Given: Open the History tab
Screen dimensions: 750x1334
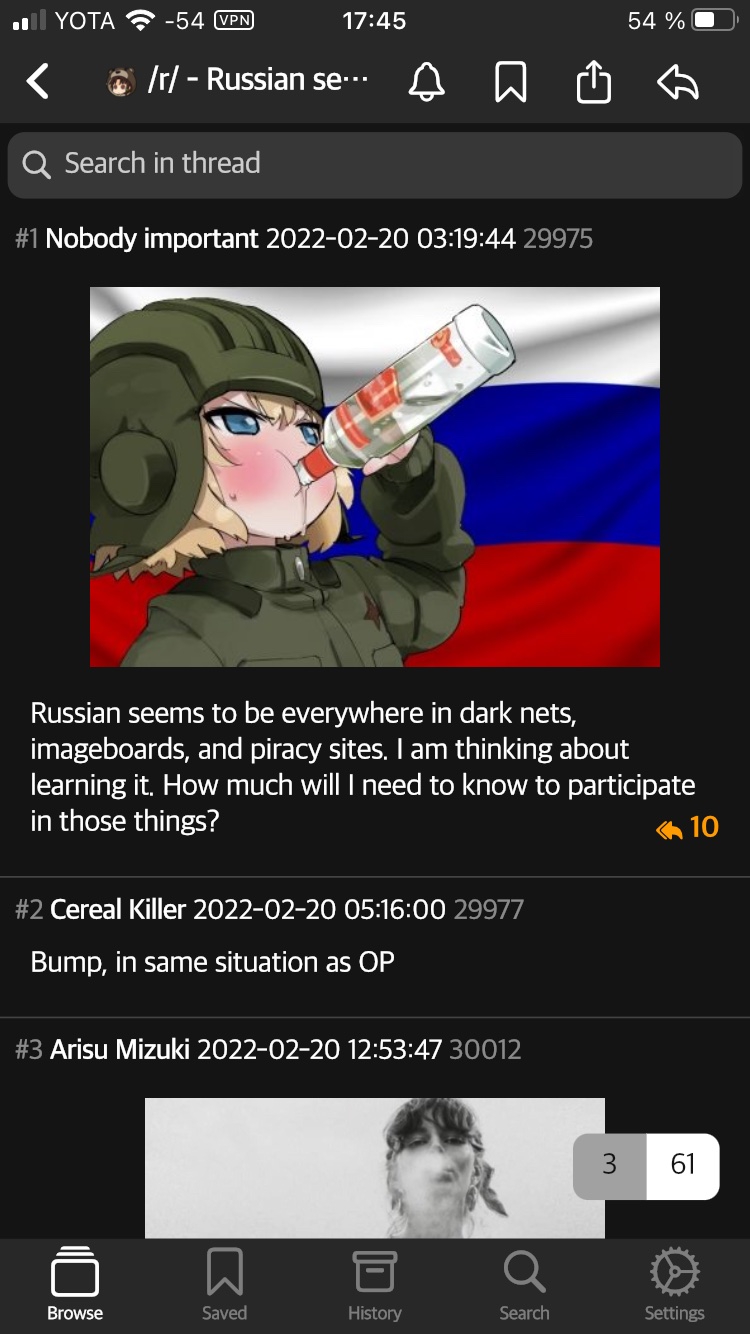Looking at the screenshot, I should 375,1285.
